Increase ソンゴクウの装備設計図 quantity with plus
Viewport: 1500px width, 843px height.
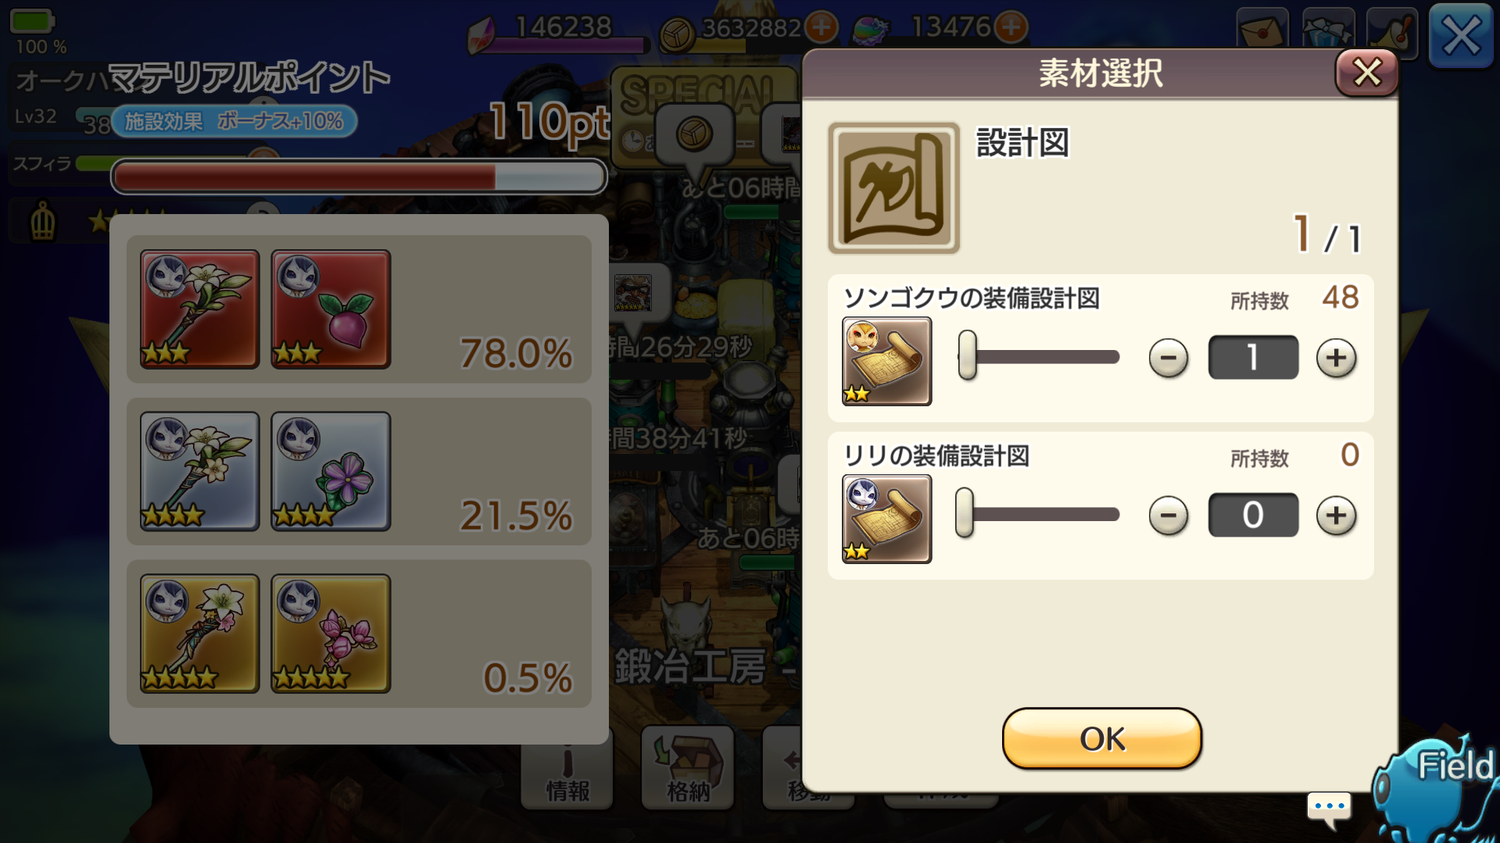(1336, 358)
